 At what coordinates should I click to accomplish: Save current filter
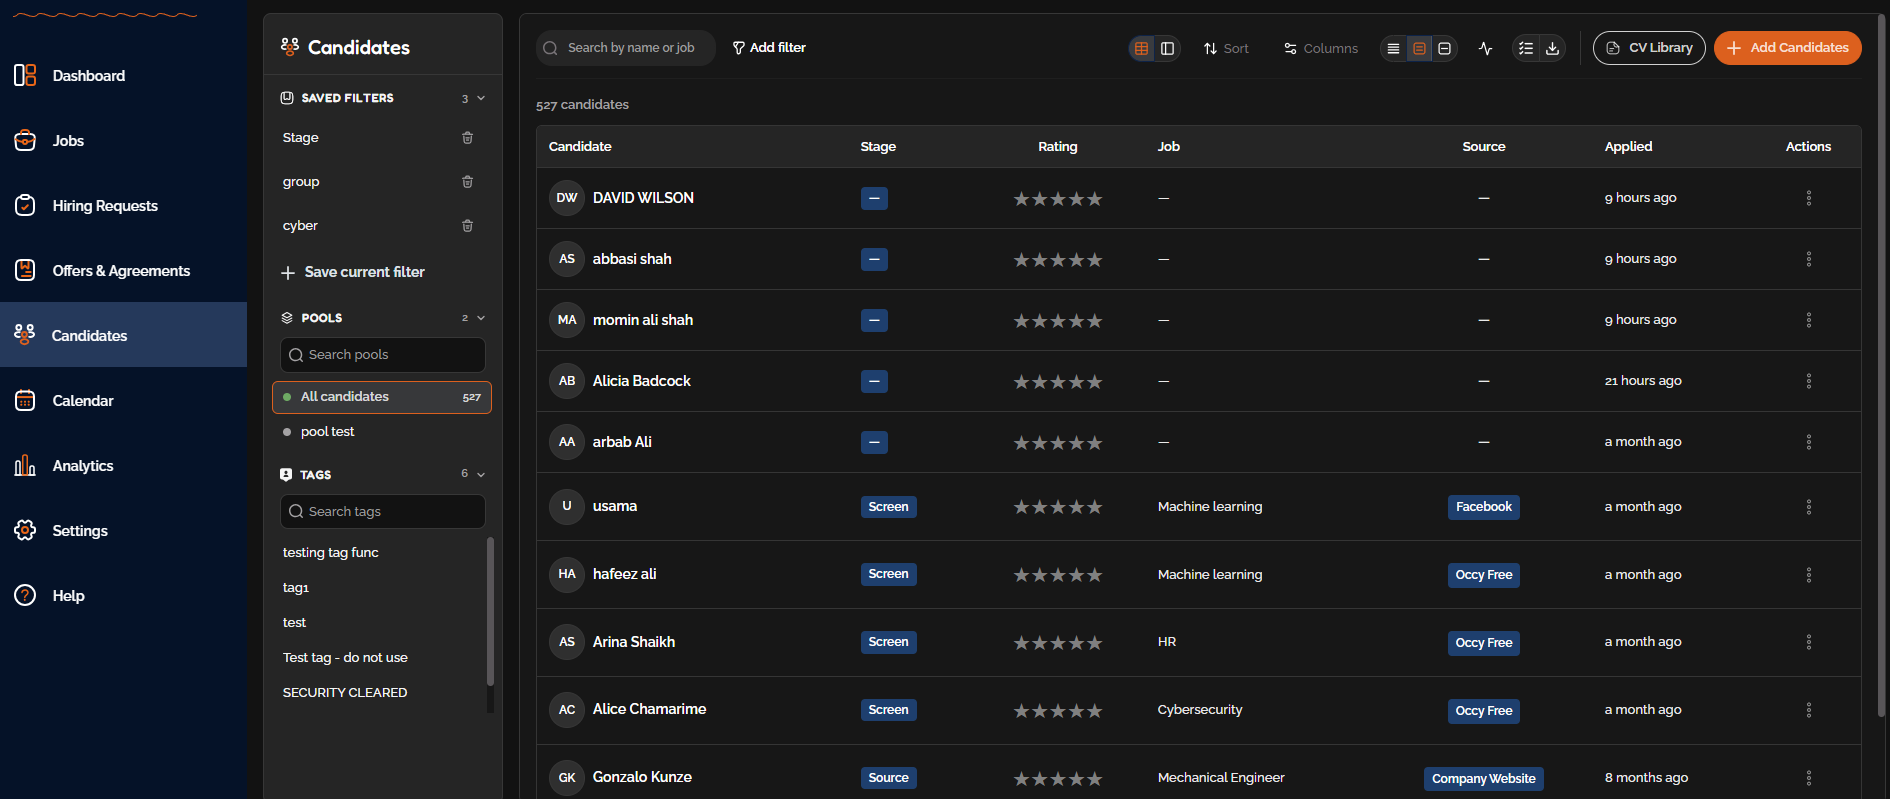pos(353,272)
